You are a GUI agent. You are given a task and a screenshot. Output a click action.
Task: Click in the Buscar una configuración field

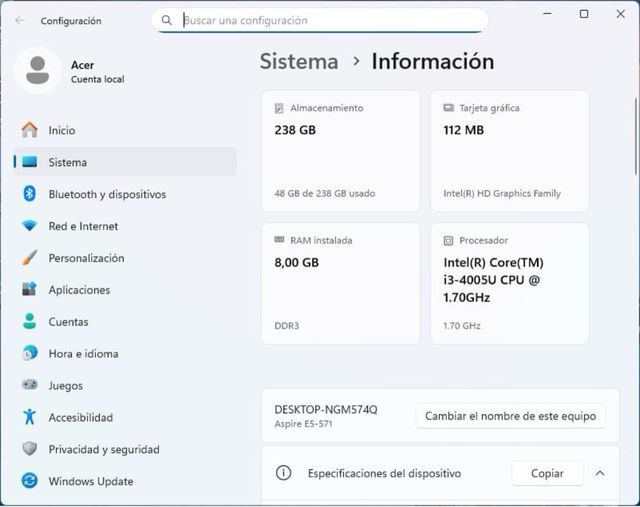(320, 20)
